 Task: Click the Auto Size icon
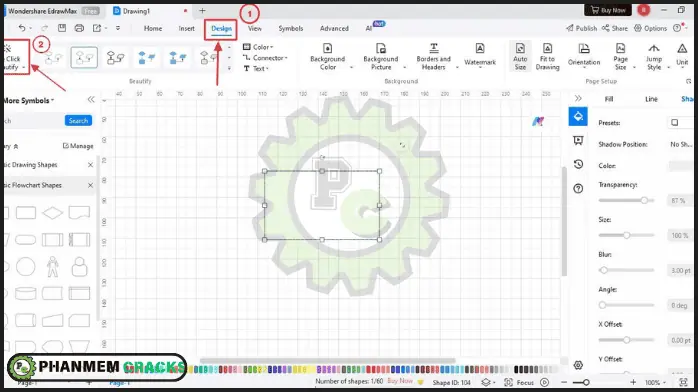(520, 48)
